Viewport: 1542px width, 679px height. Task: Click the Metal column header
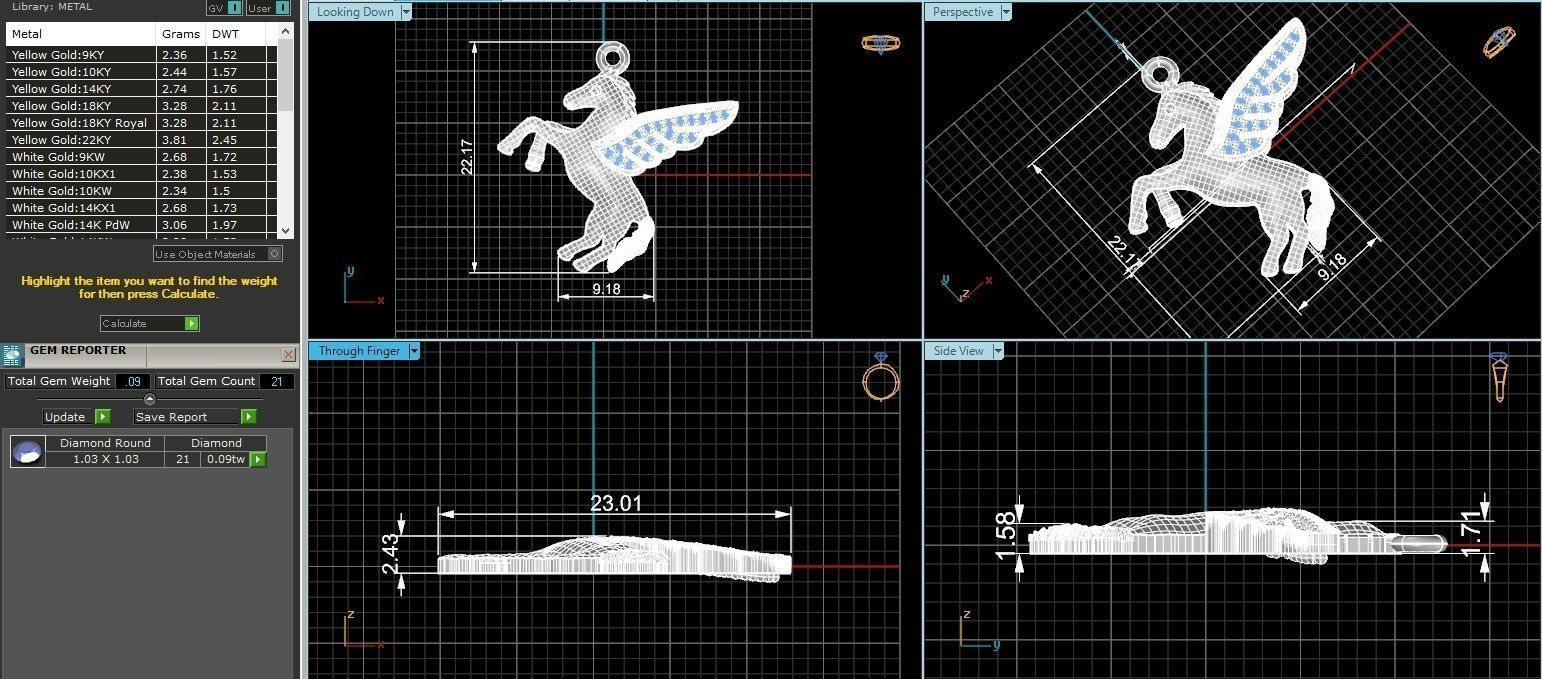tap(81, 34)
